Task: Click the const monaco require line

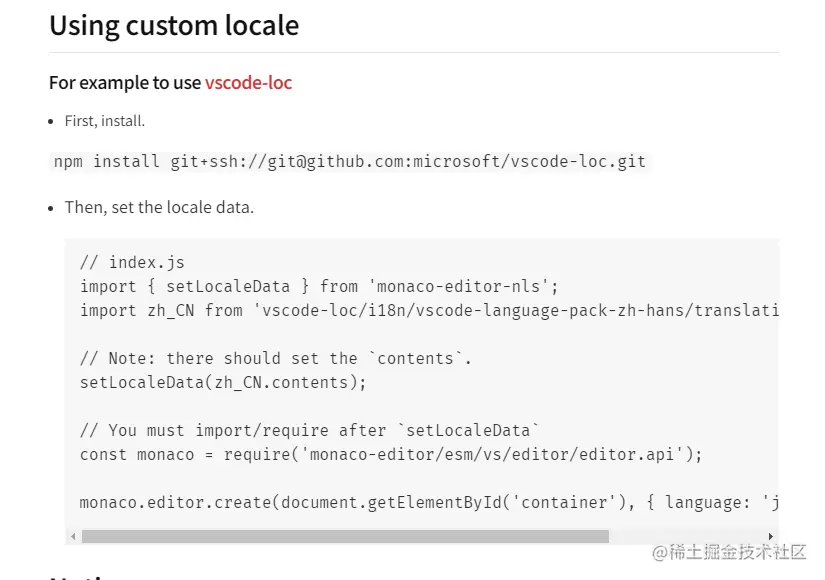Action: (x=391, y=454)
